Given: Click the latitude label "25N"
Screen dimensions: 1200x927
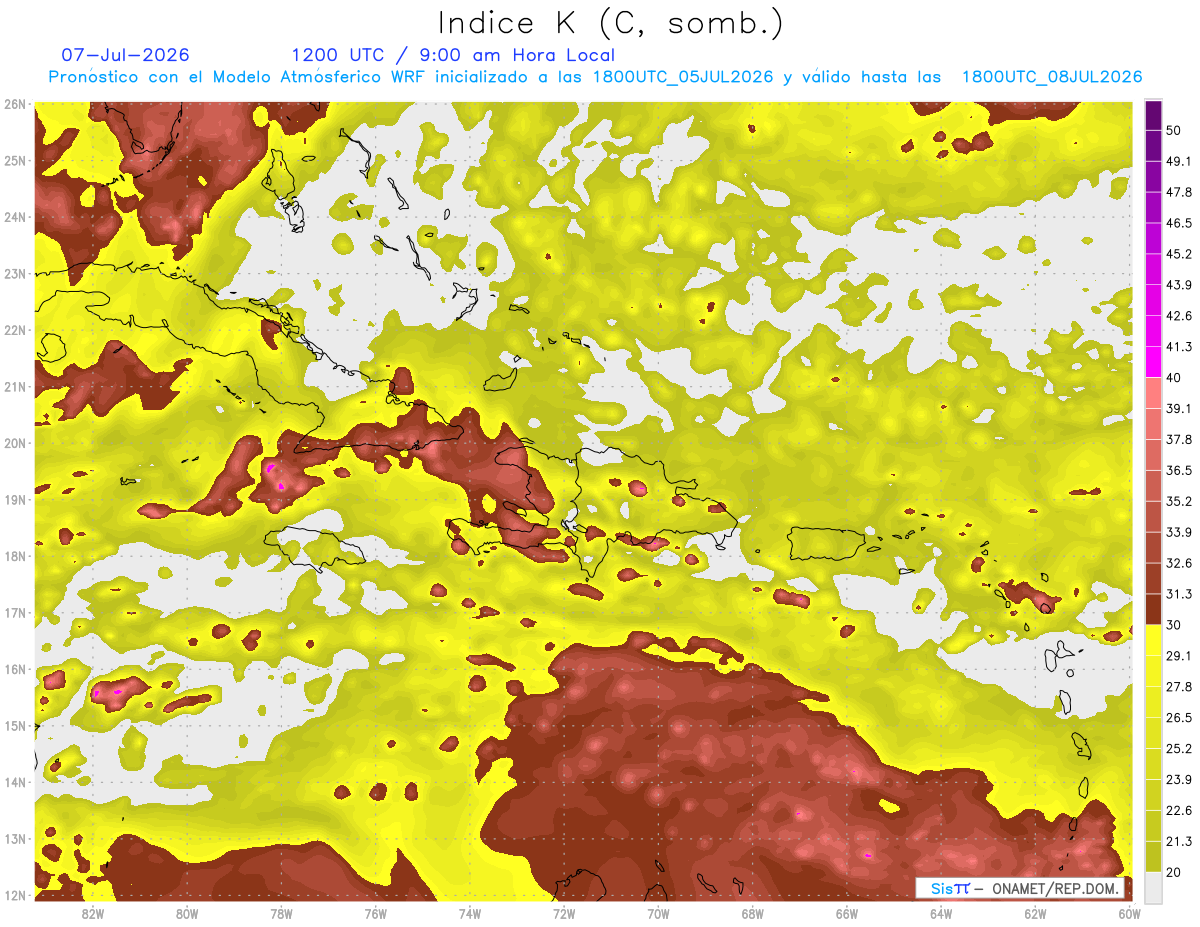Looking at the screenshot, I should (x=14, y=160).
